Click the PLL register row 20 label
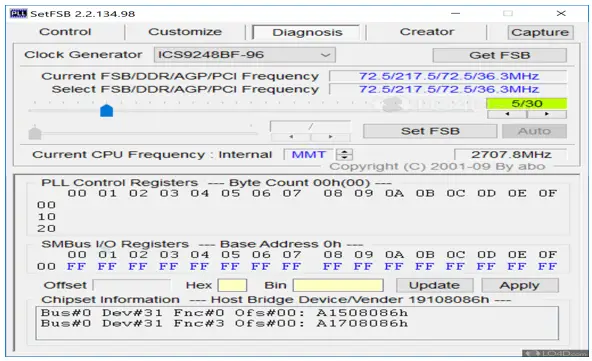Screen dimensions: 592x361 46,228
